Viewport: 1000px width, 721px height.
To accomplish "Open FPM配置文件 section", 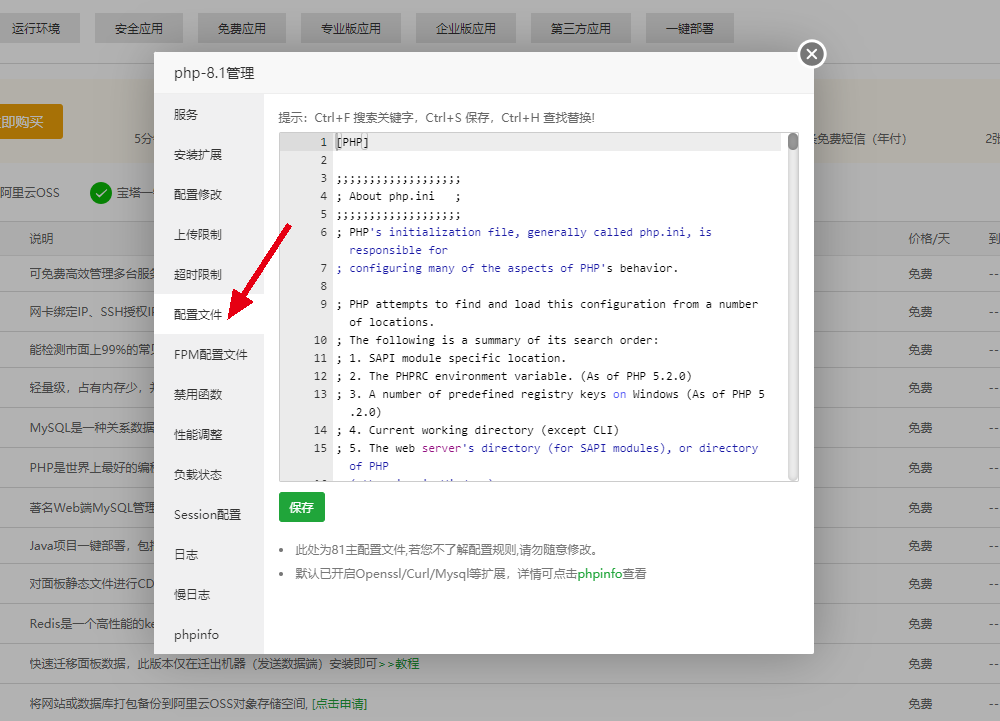I will [210, 355].
